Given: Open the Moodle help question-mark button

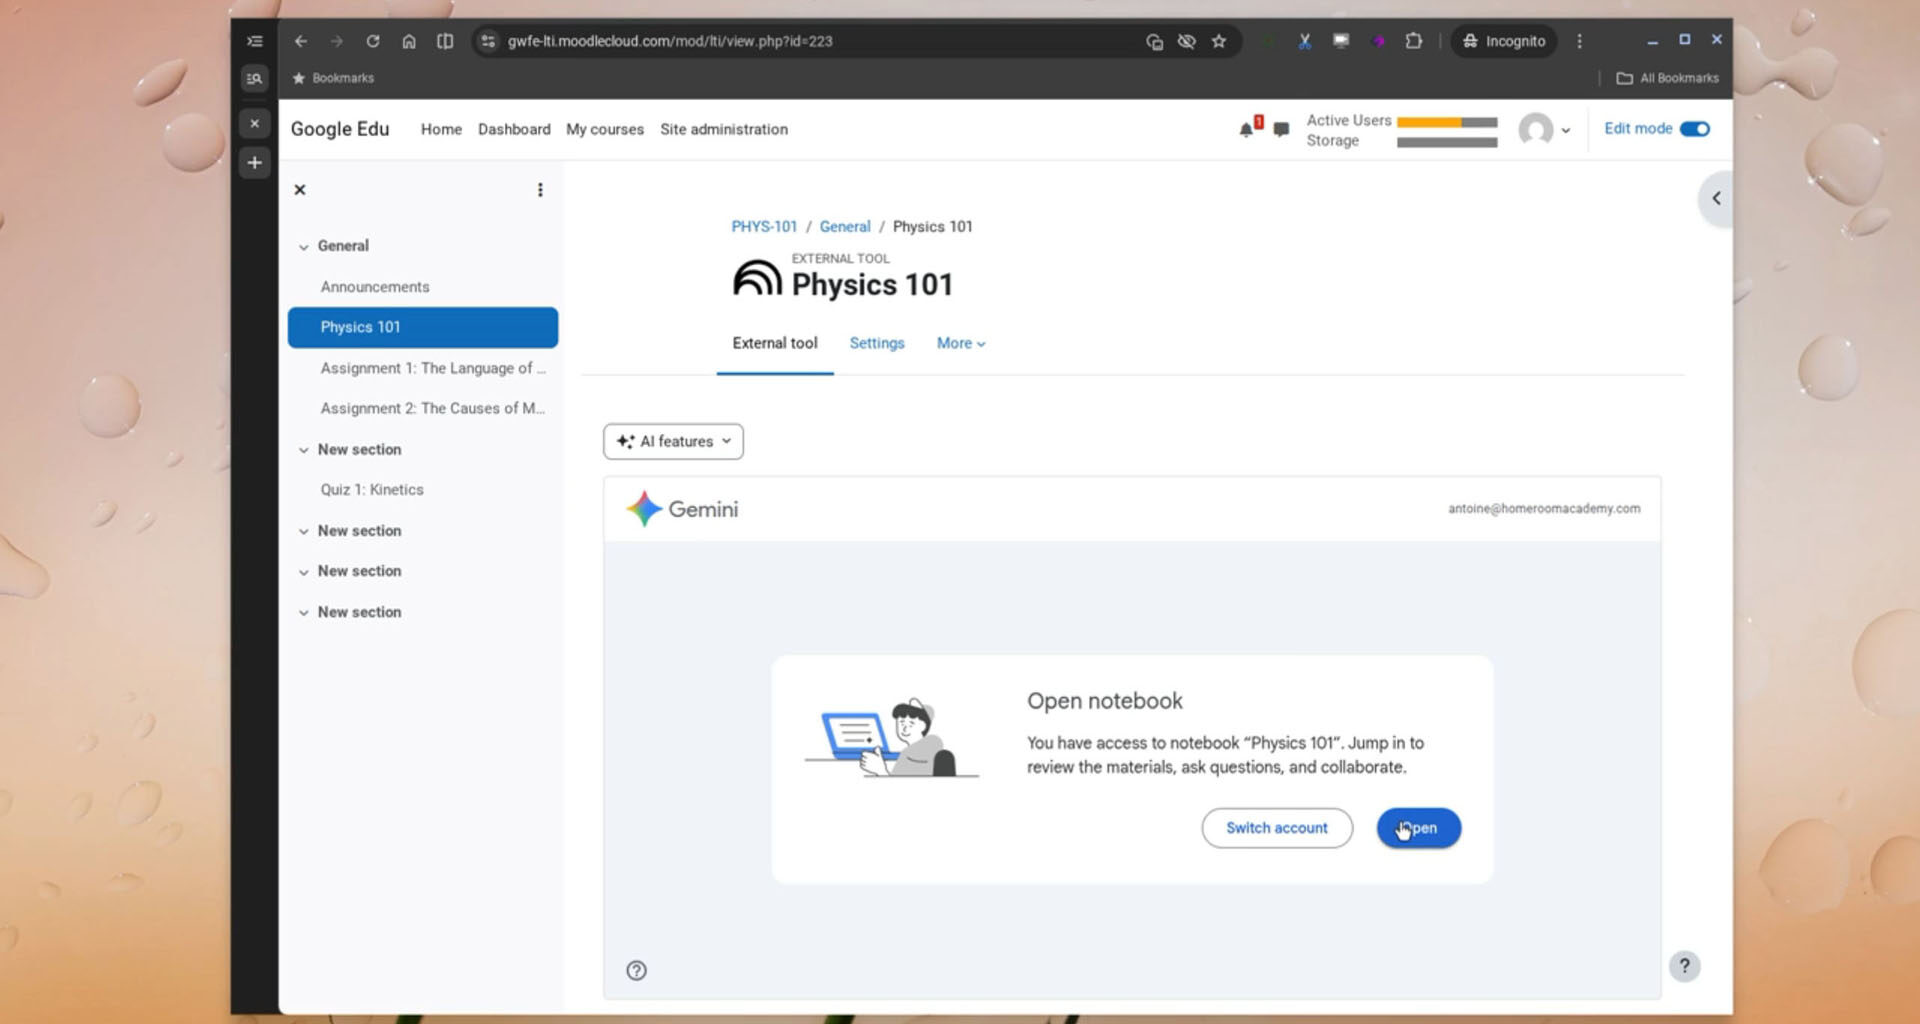Looking at the screenshot, I should tap(1685, 966).
